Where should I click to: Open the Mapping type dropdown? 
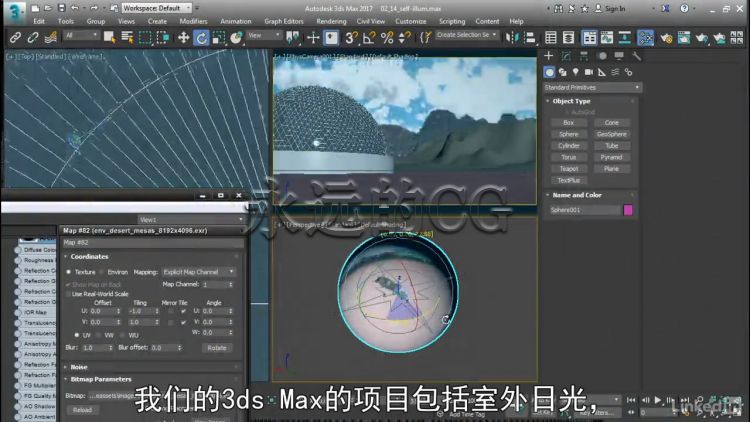pyautogui.click(x=199, y=272)
